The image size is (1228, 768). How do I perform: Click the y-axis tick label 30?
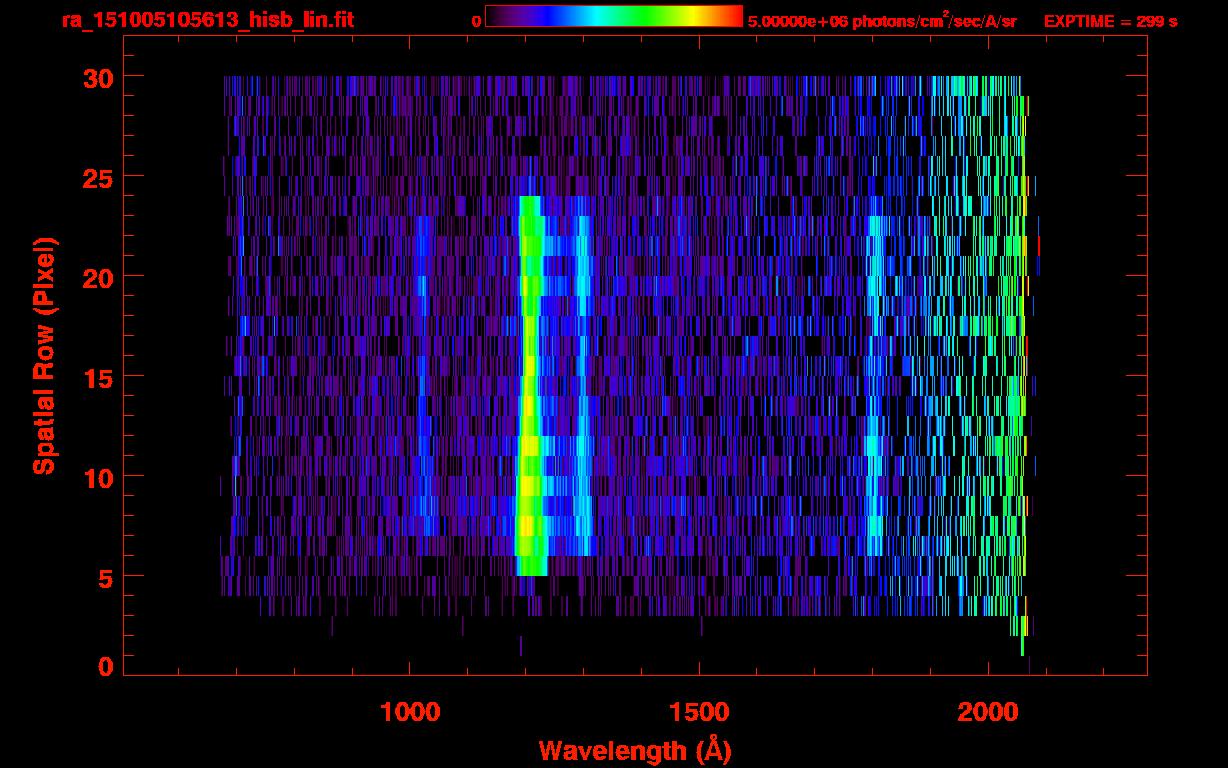[x=98, y=77]
